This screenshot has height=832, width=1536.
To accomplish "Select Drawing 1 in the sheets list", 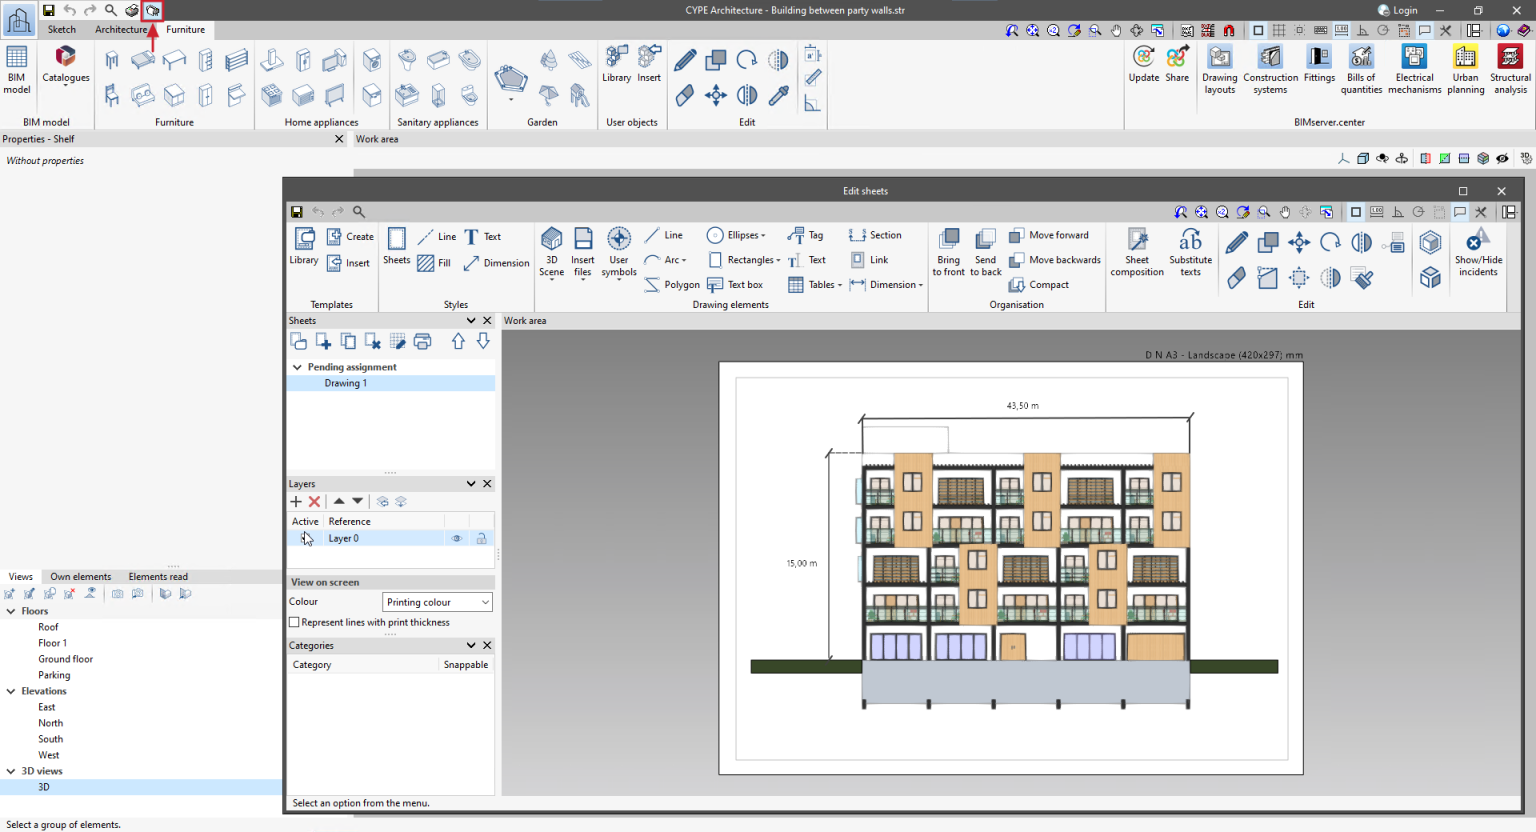I will click(346, 383).
